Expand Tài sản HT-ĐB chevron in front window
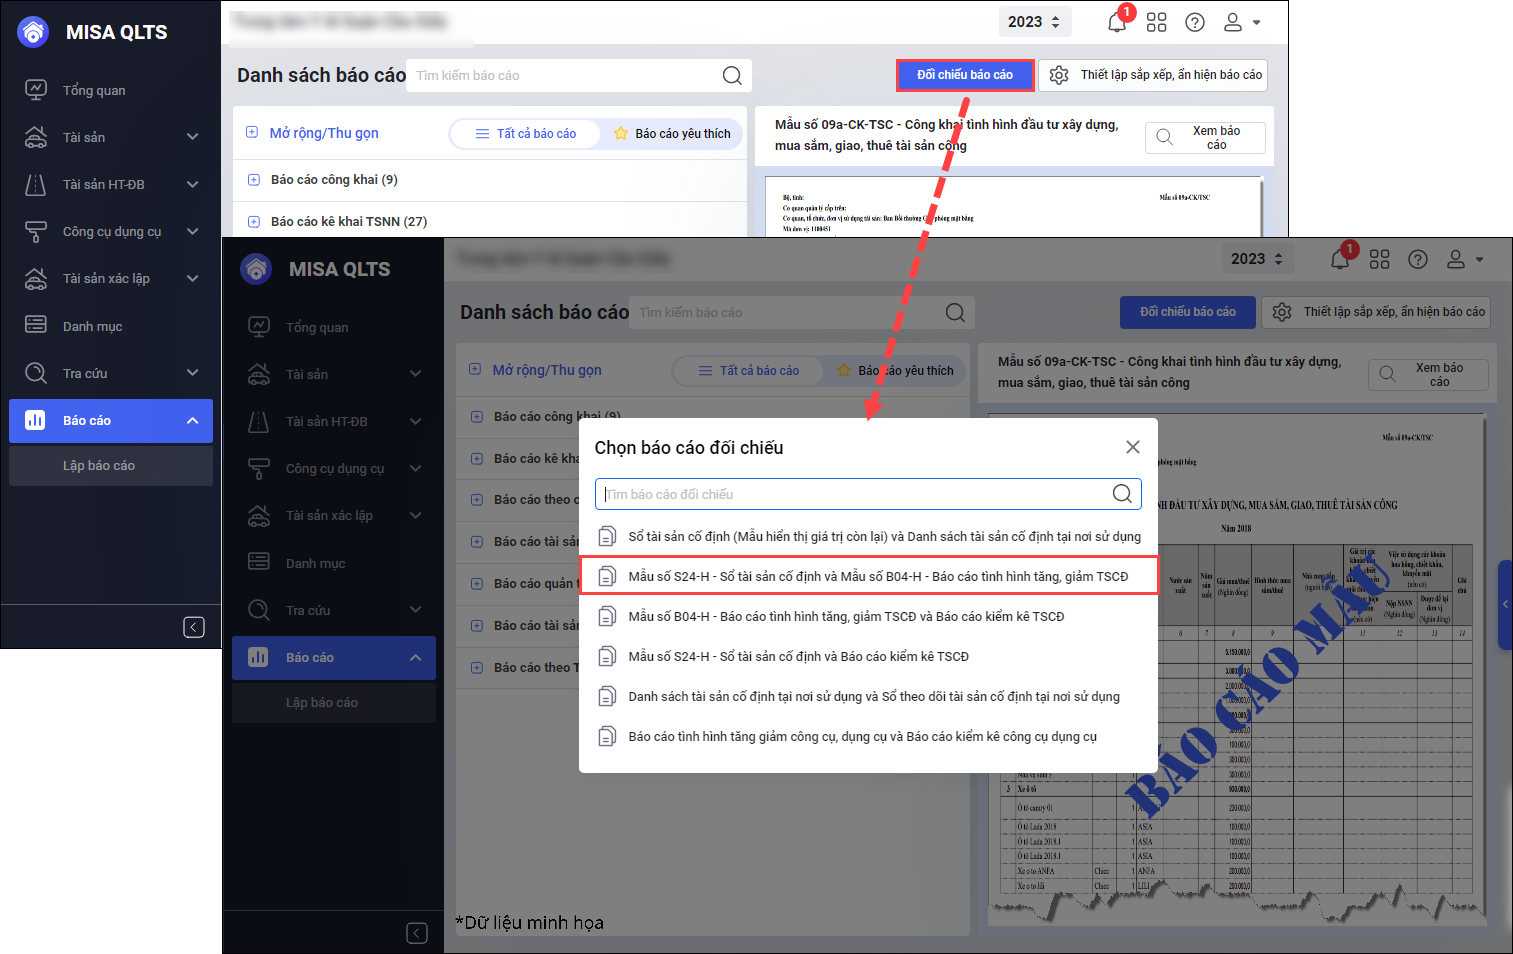Screen dimensions: 1513x954 pyautogui.click(x=416, y=421)
